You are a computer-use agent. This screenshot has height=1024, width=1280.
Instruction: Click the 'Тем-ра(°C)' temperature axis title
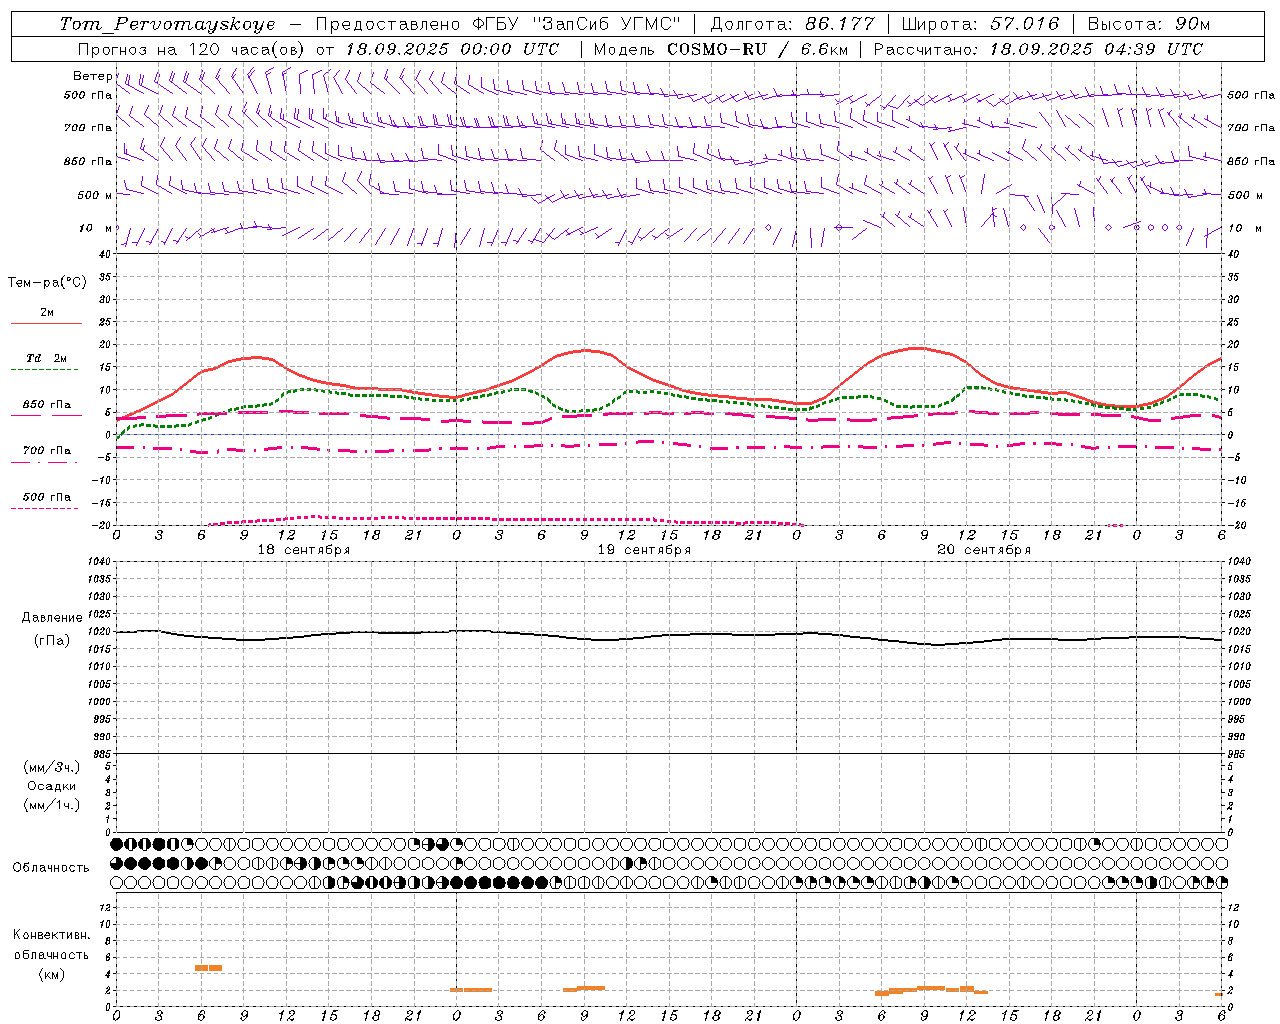pos(47,283)
